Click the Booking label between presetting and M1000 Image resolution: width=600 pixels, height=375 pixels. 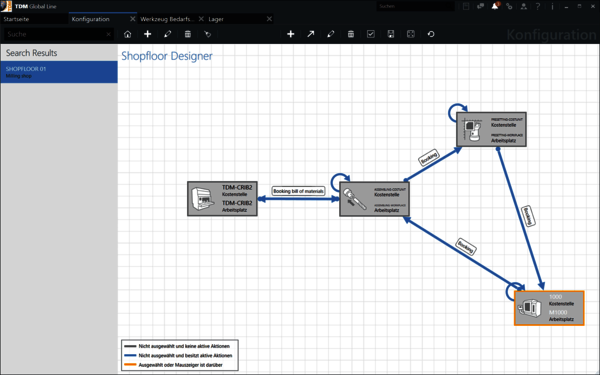point(528,216)
